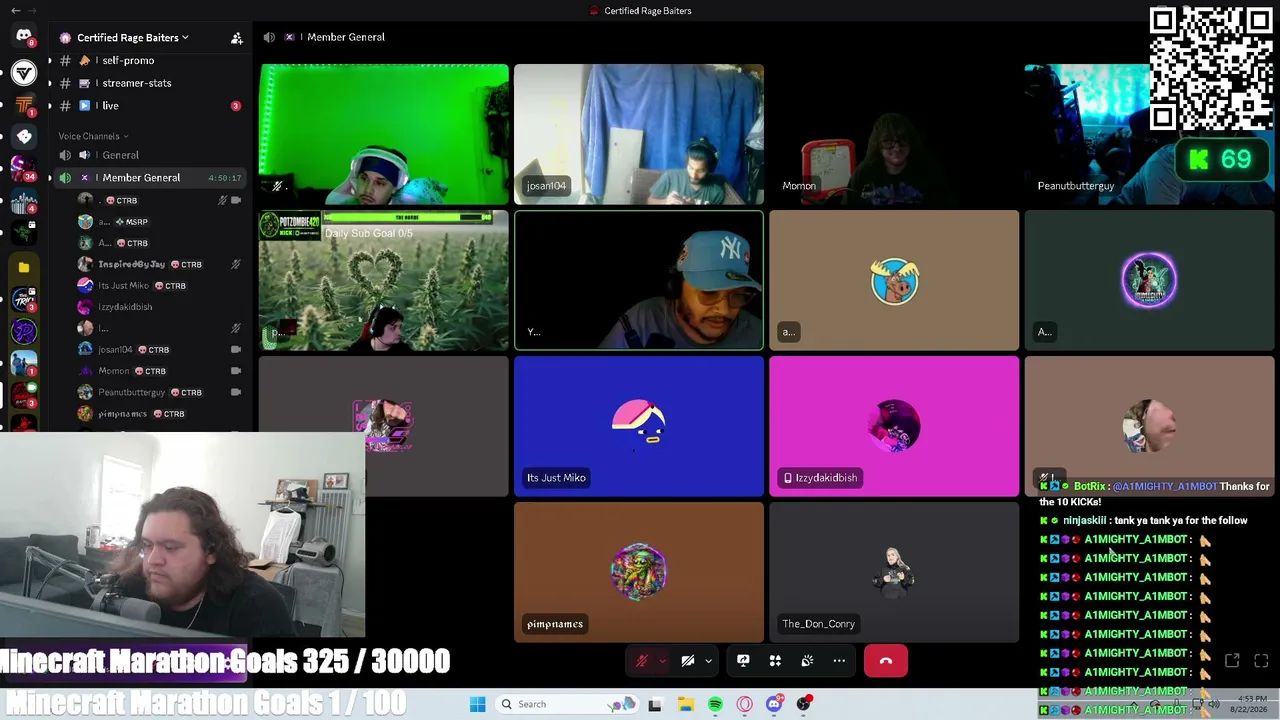Viewport: 1280px width, 720px height.
Task: Disconnect from the voice call
Action: [886, 661]
